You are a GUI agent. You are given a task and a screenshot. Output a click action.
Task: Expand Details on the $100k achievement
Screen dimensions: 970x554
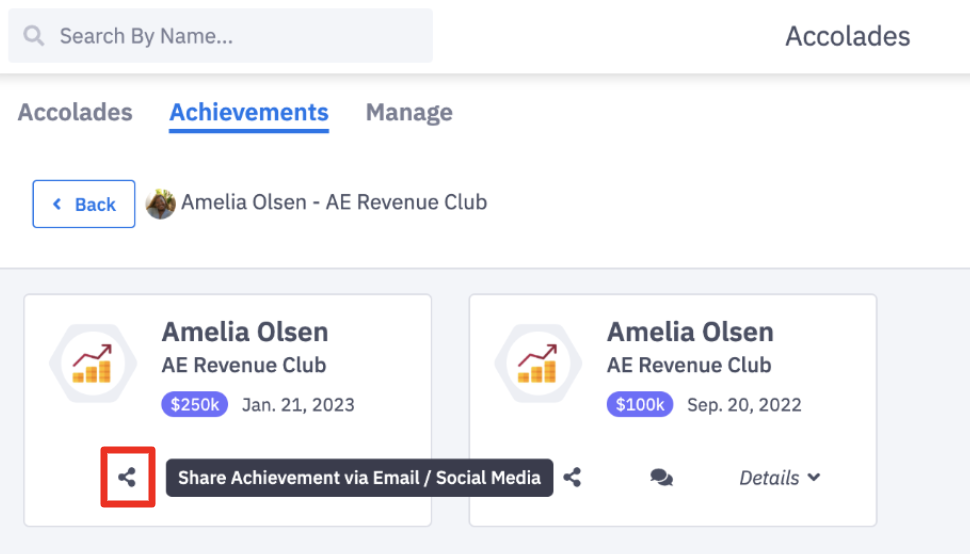pos(779,478)
